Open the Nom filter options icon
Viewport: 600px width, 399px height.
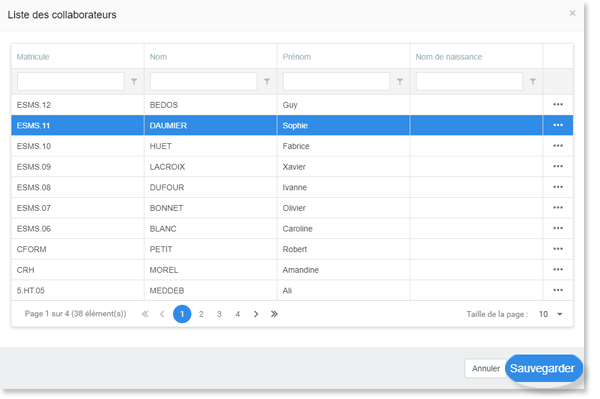[x=267, y=81]
